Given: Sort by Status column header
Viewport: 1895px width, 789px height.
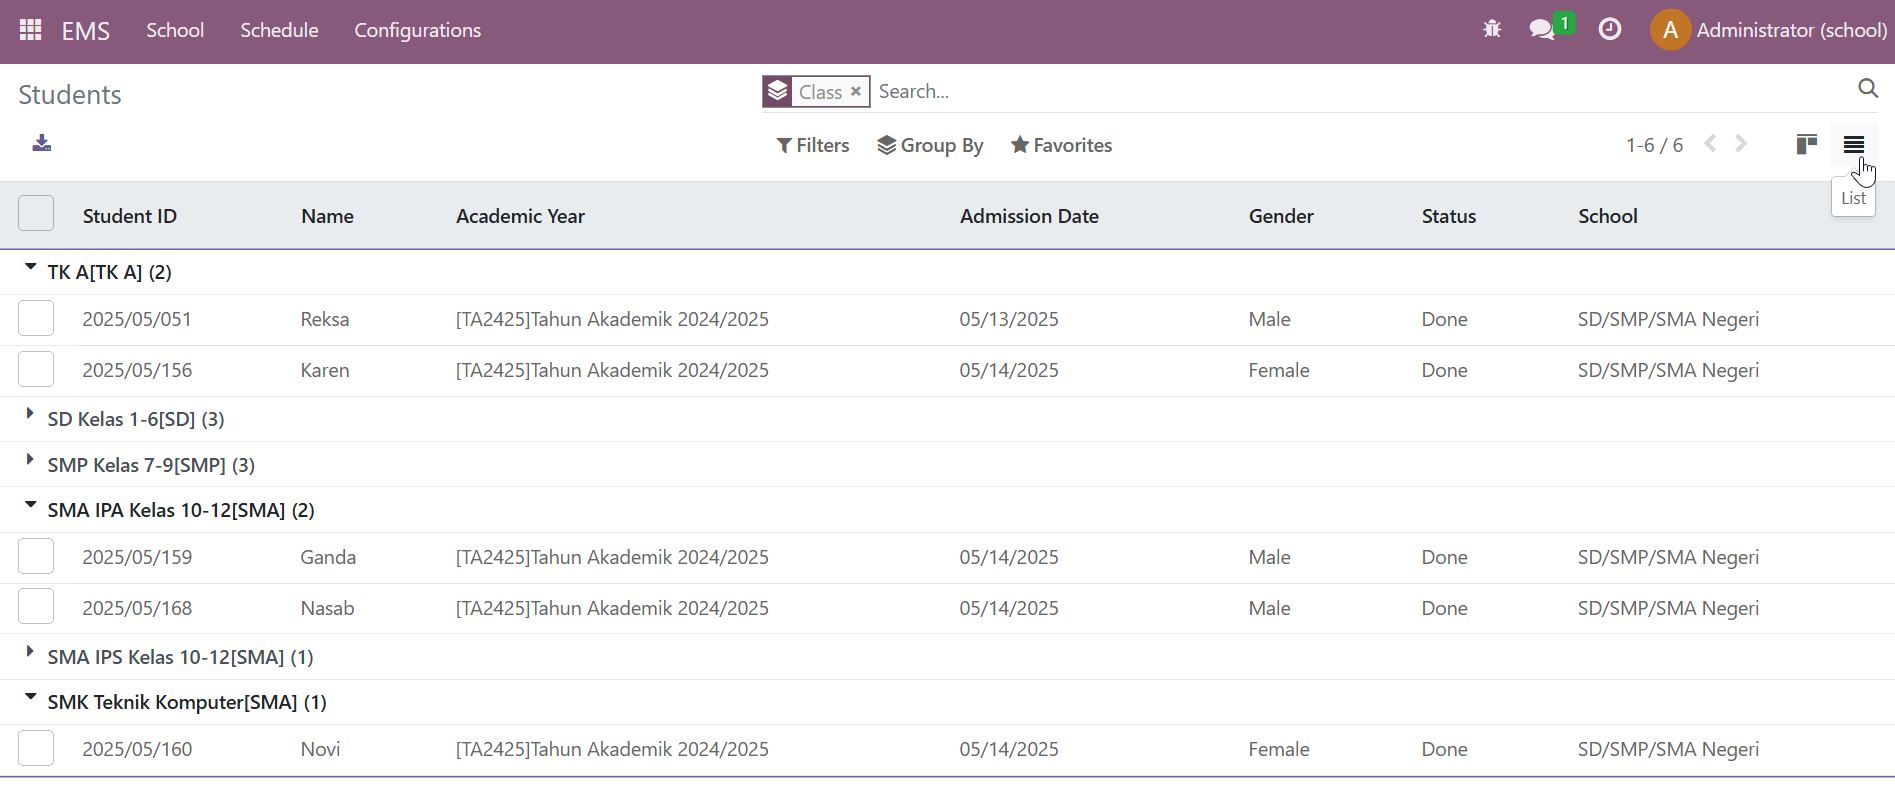Looking at the screenshot, I should point(1449,216).
